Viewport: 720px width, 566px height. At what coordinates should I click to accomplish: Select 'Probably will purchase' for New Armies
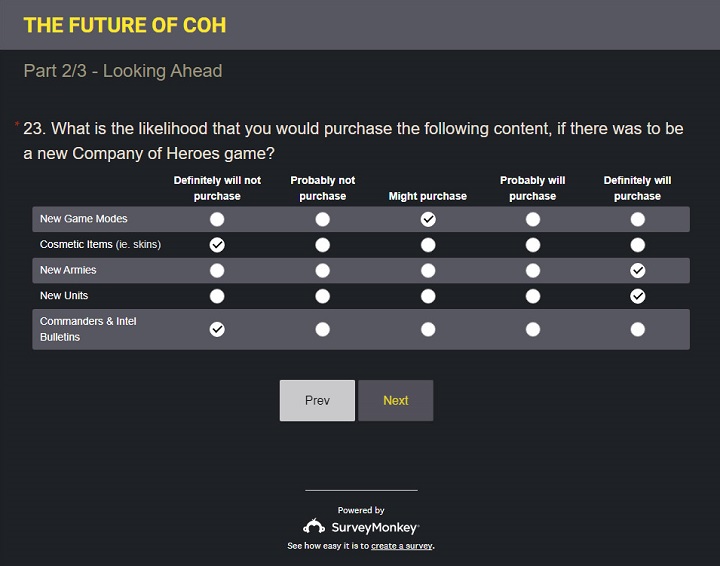pos(533,270)
